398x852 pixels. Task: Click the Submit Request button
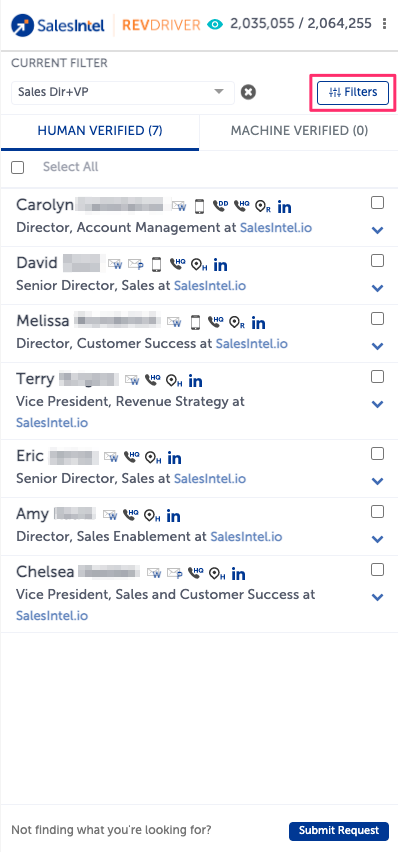[339, 830]
